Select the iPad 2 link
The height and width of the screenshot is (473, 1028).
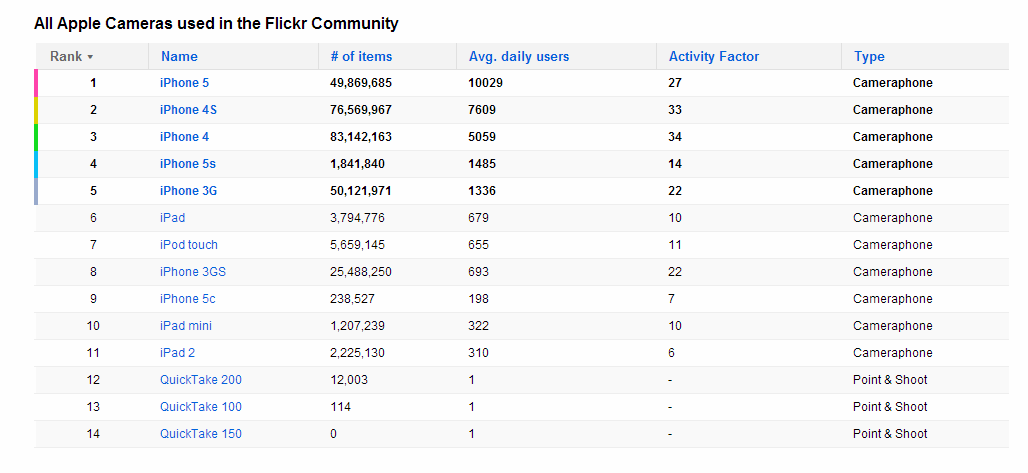[x=177, y=353]
